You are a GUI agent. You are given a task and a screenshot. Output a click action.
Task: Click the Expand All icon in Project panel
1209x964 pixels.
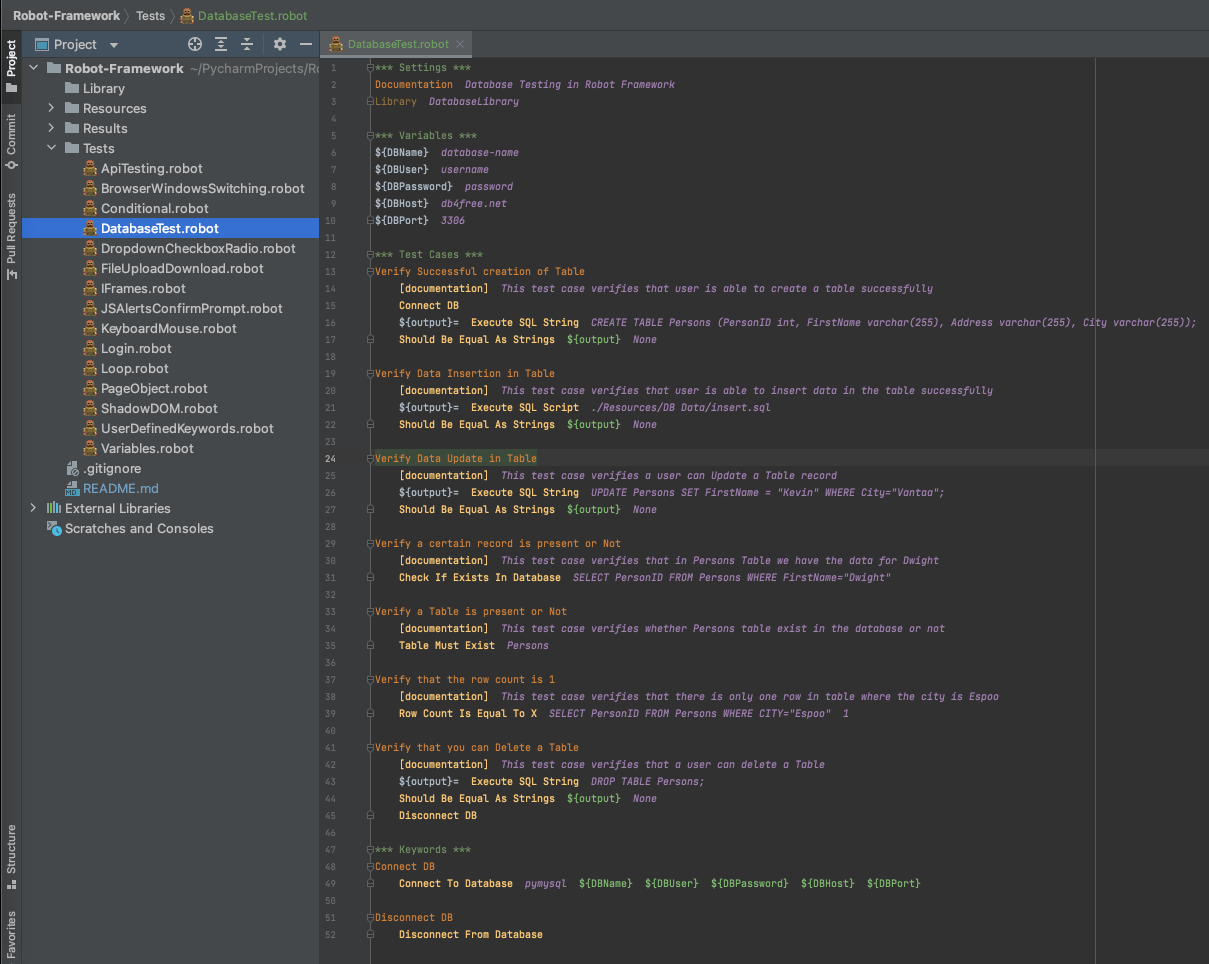pos(220,44)
